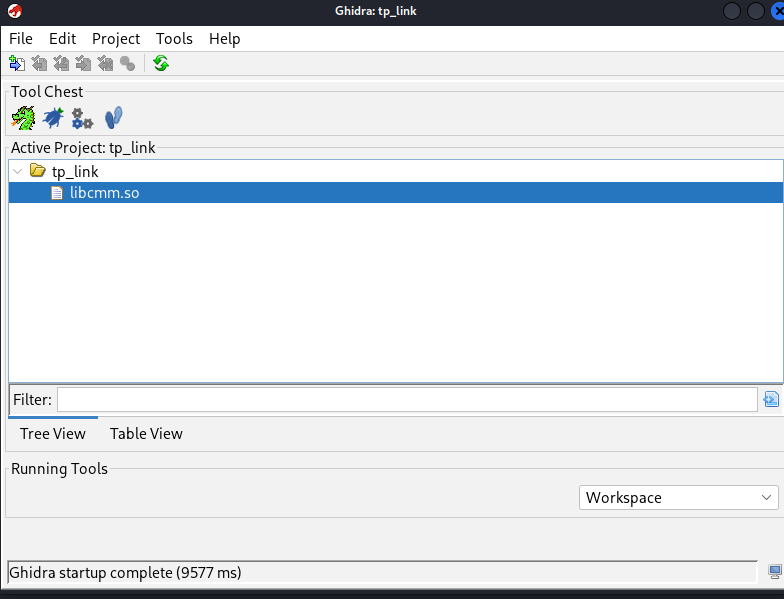This screenshot has width=784, height=599.
Task: Launch the Debugger bug tool
Action: pos(53,118)
